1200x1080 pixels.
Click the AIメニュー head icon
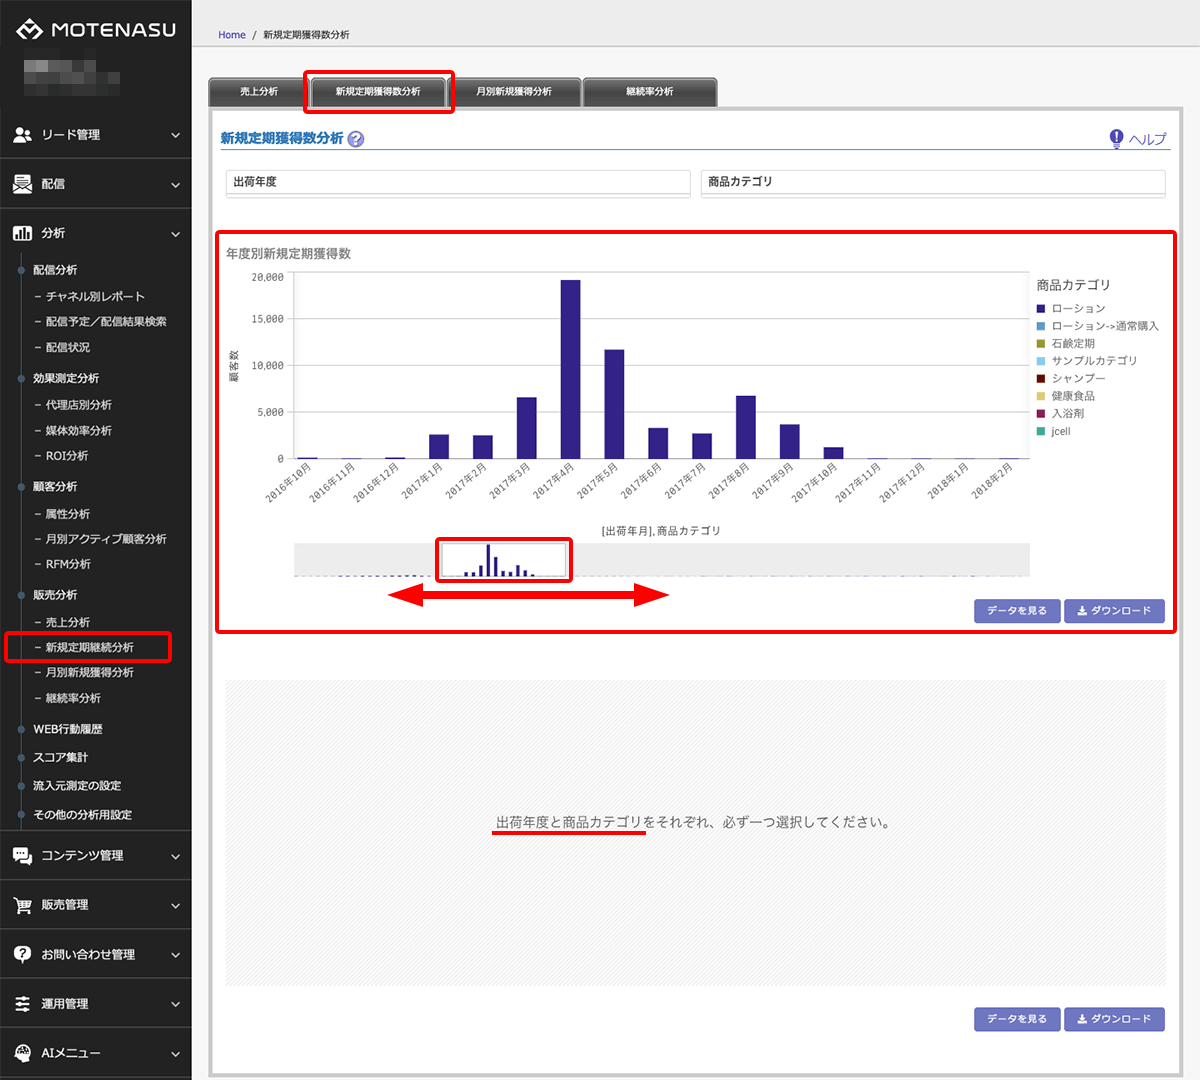point(22,1053)
